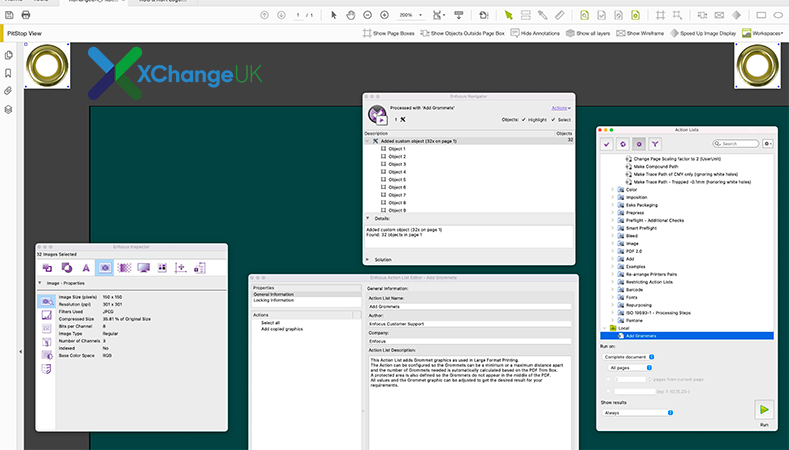789x450 pixels.
Task: Click the zoom in plus icon
Action: 384,15
